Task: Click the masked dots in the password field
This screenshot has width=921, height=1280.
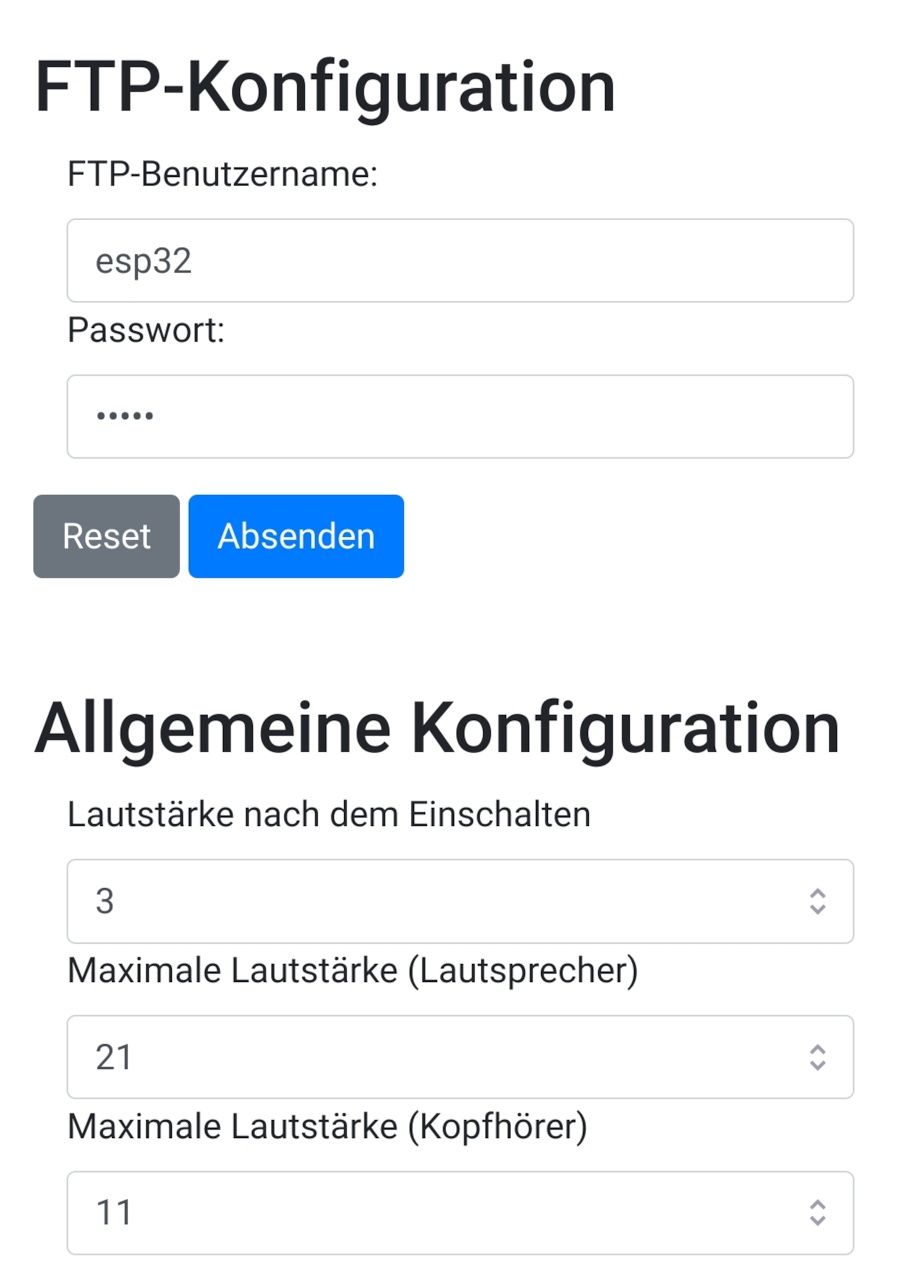Action: tap(124, 416)
